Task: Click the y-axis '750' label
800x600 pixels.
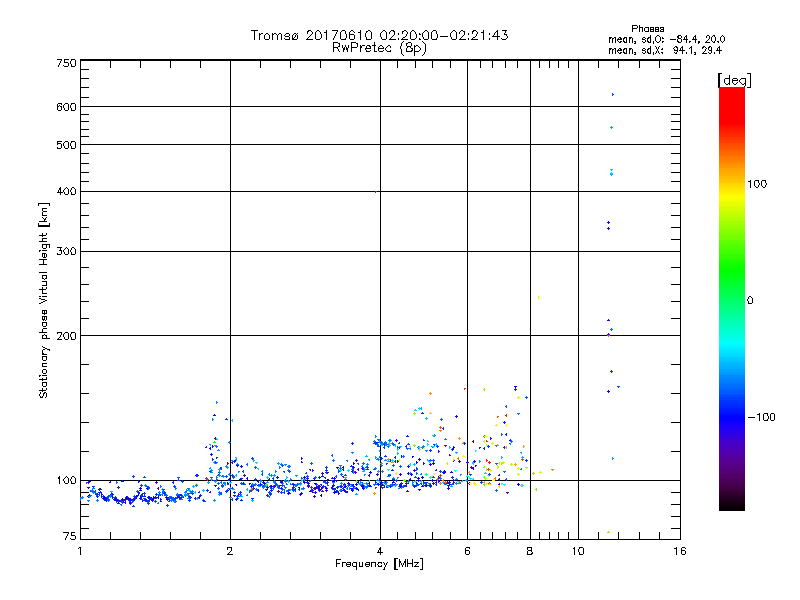Action: [66, 63]
